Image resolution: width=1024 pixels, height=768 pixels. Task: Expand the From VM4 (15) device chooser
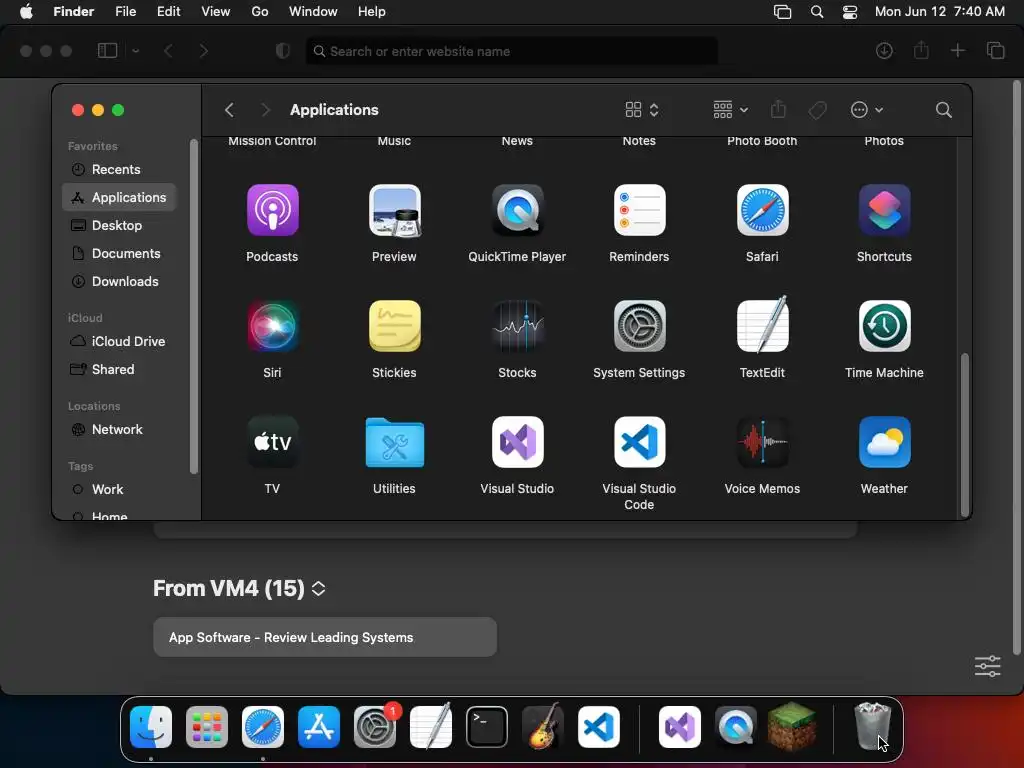click(318, 588)
